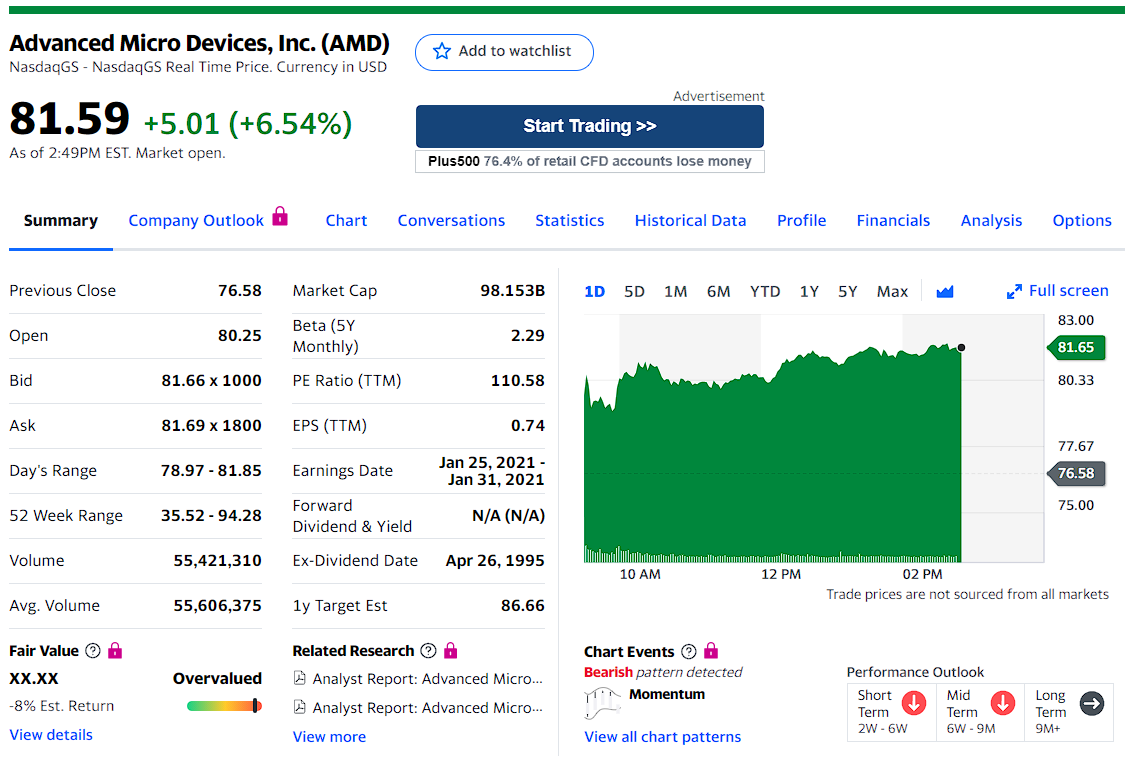Open the Options tab

point(1082,220)
